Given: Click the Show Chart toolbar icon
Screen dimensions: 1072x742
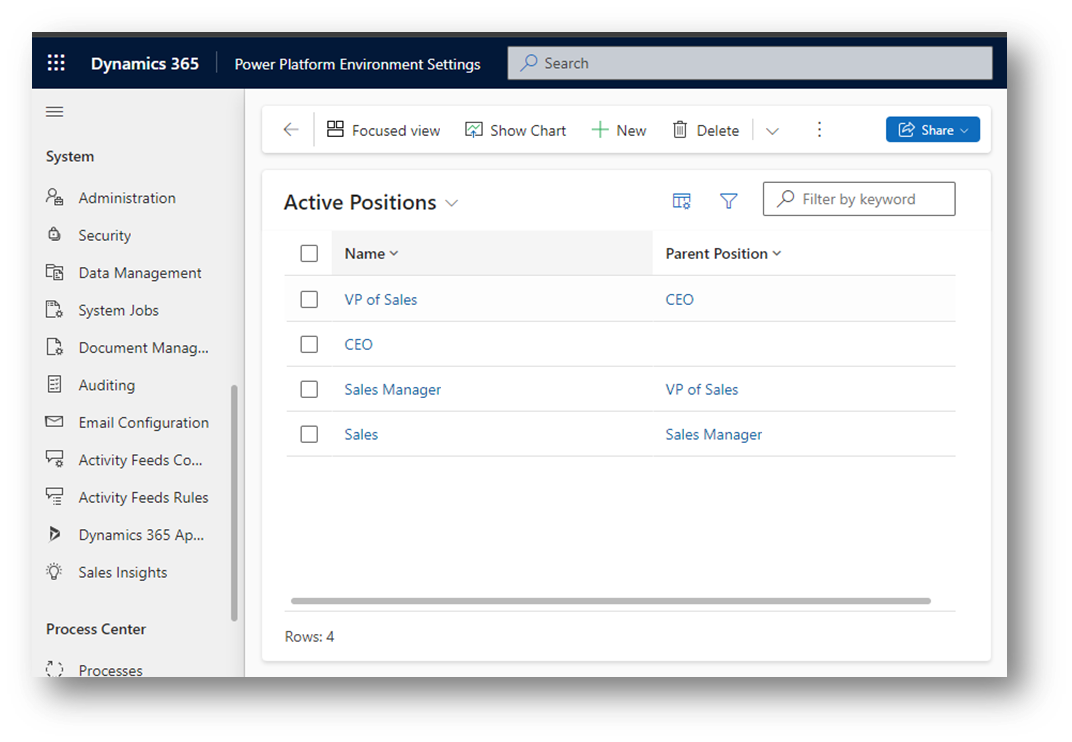Looking at the screenshot, I should (x=516, y=130).
